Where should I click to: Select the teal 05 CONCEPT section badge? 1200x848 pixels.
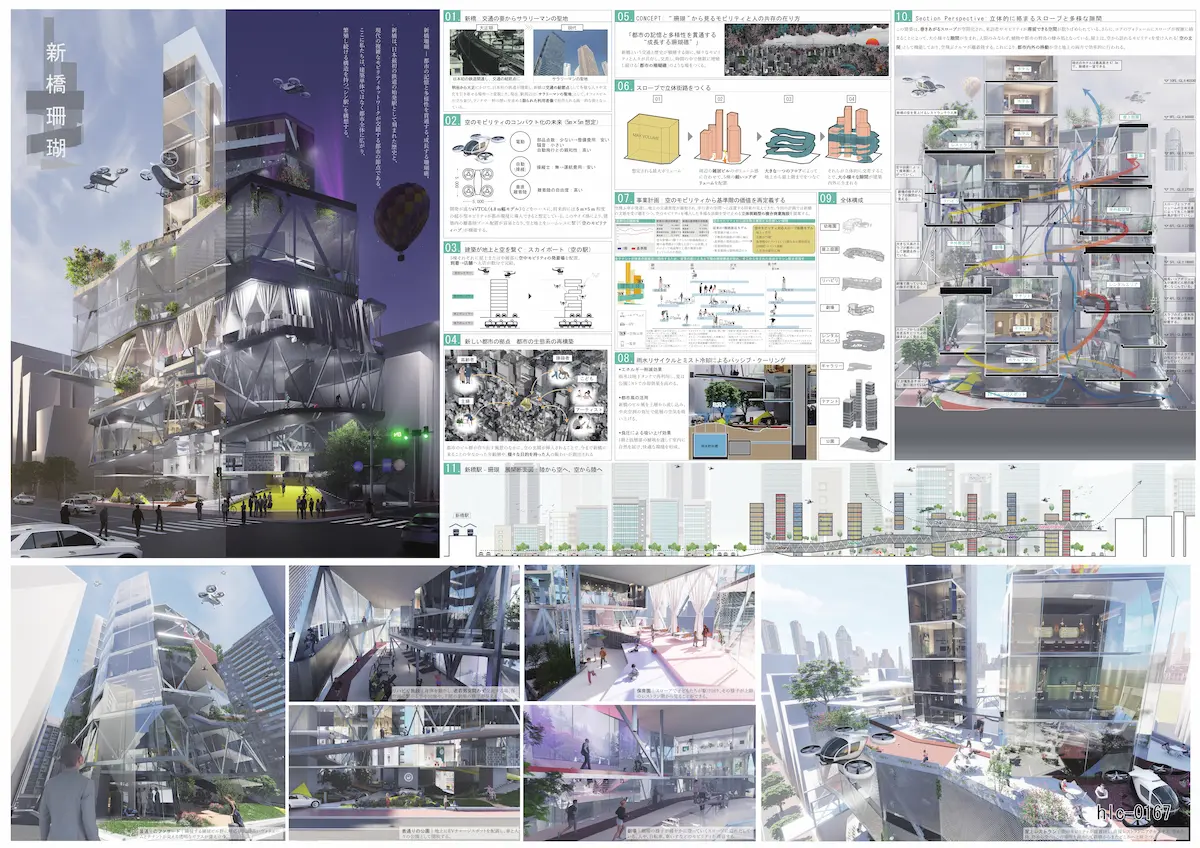tap(624, 17)
